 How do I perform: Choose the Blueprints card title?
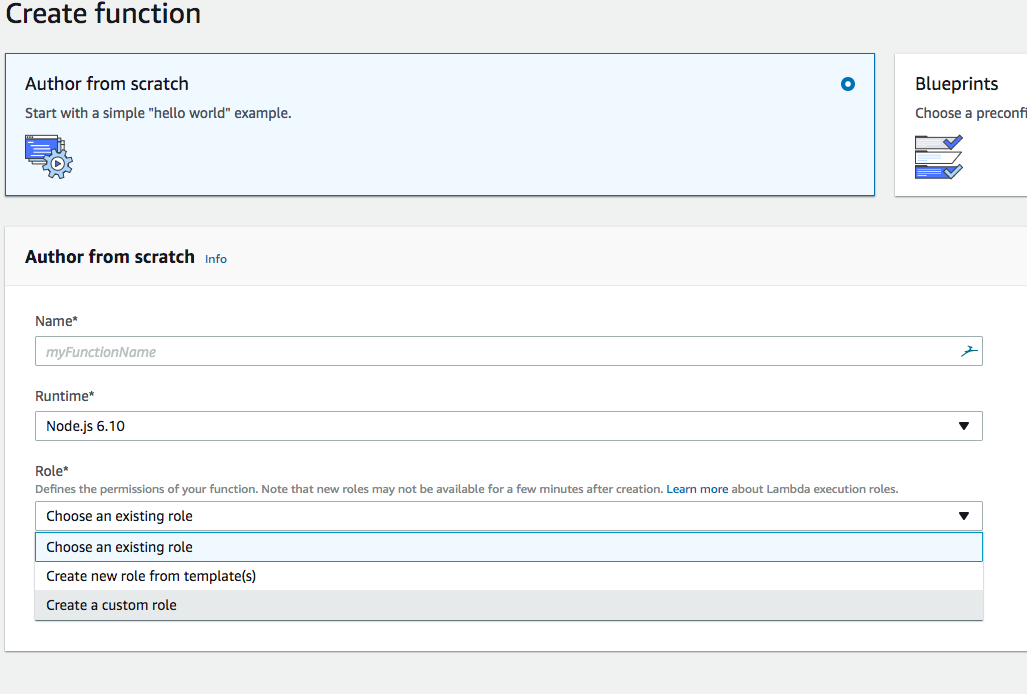[957, 84]
